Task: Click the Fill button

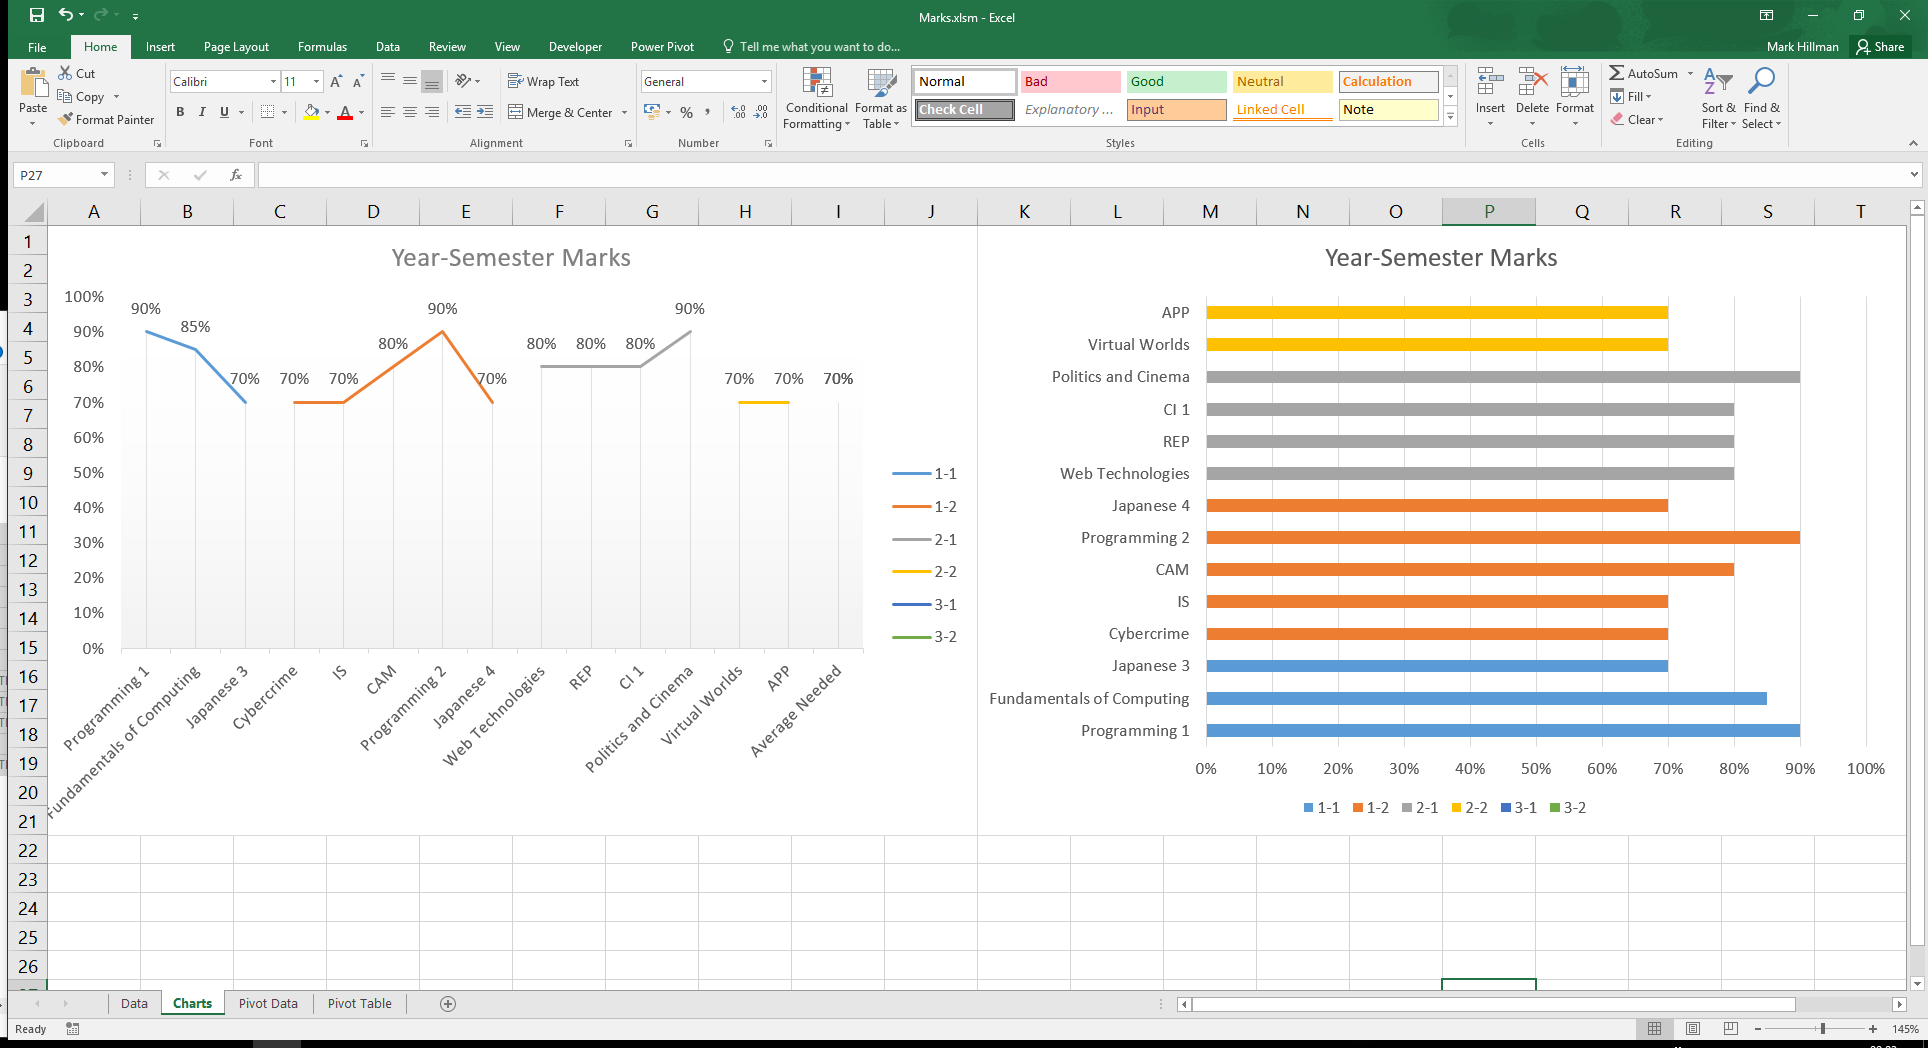Action: [x=1631, y=96]
